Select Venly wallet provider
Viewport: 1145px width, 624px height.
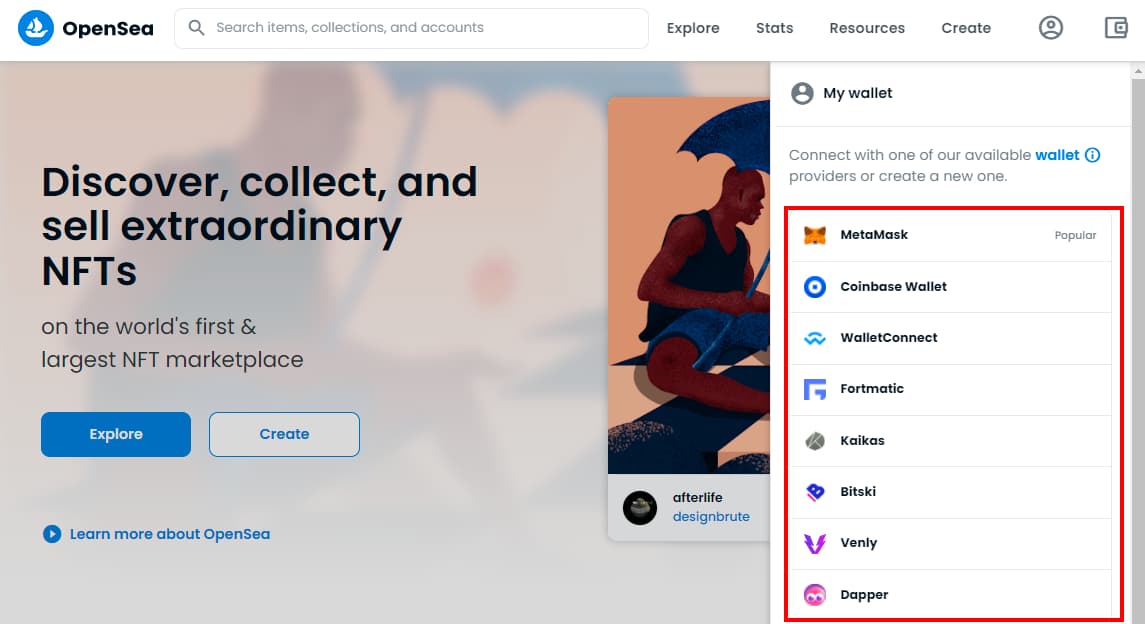click(951, 543)
